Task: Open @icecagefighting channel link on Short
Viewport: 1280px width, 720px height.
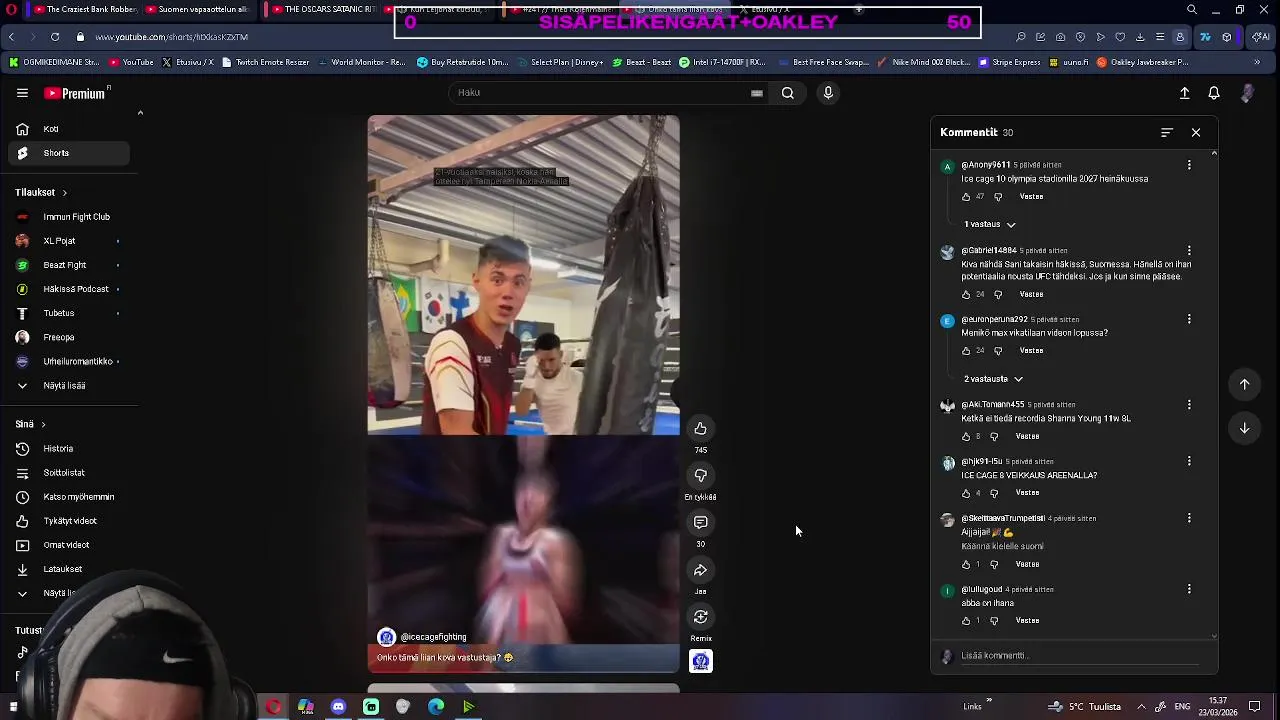Action: click(x=433, y=637)
